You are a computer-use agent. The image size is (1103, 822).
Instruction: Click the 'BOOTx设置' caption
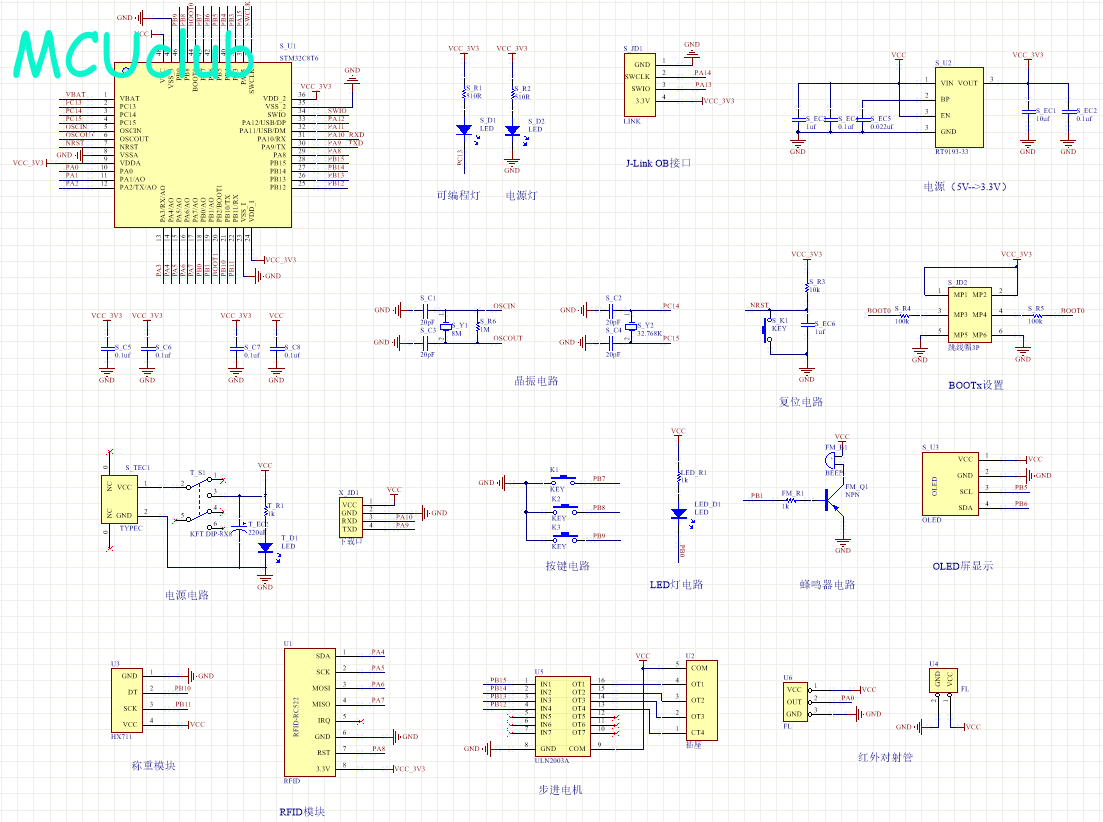(x=976, y=385)
